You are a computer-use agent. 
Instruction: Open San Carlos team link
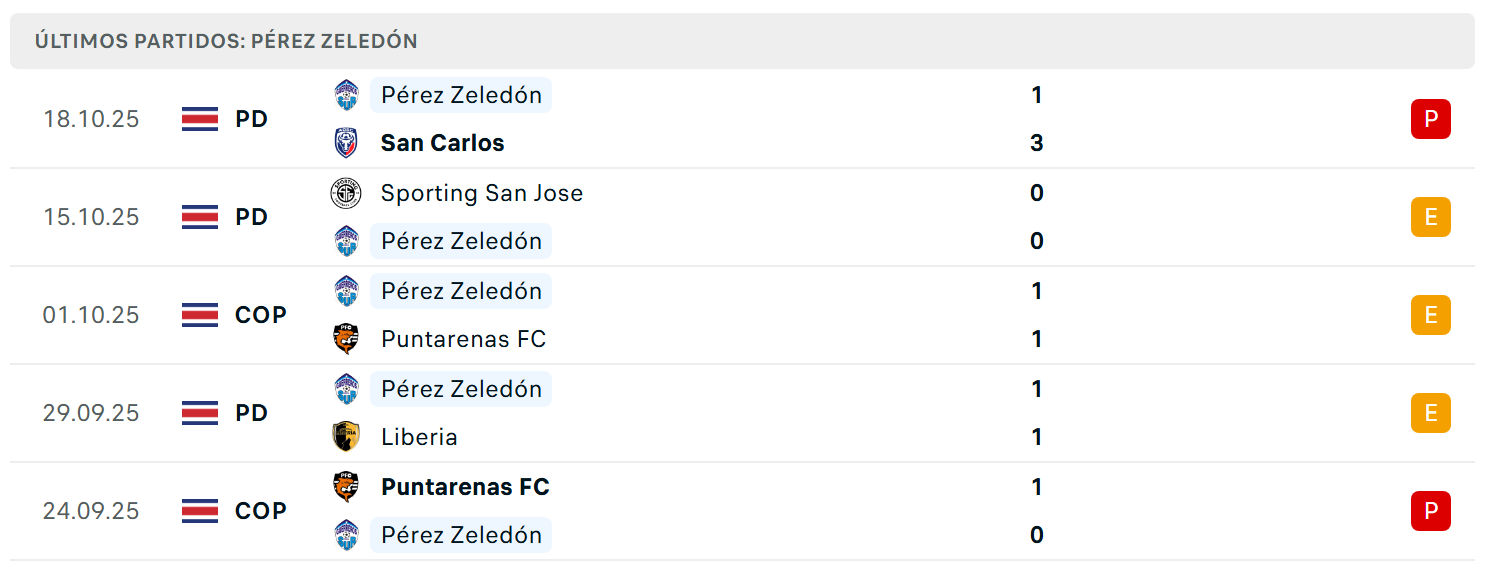coord(442,143)
